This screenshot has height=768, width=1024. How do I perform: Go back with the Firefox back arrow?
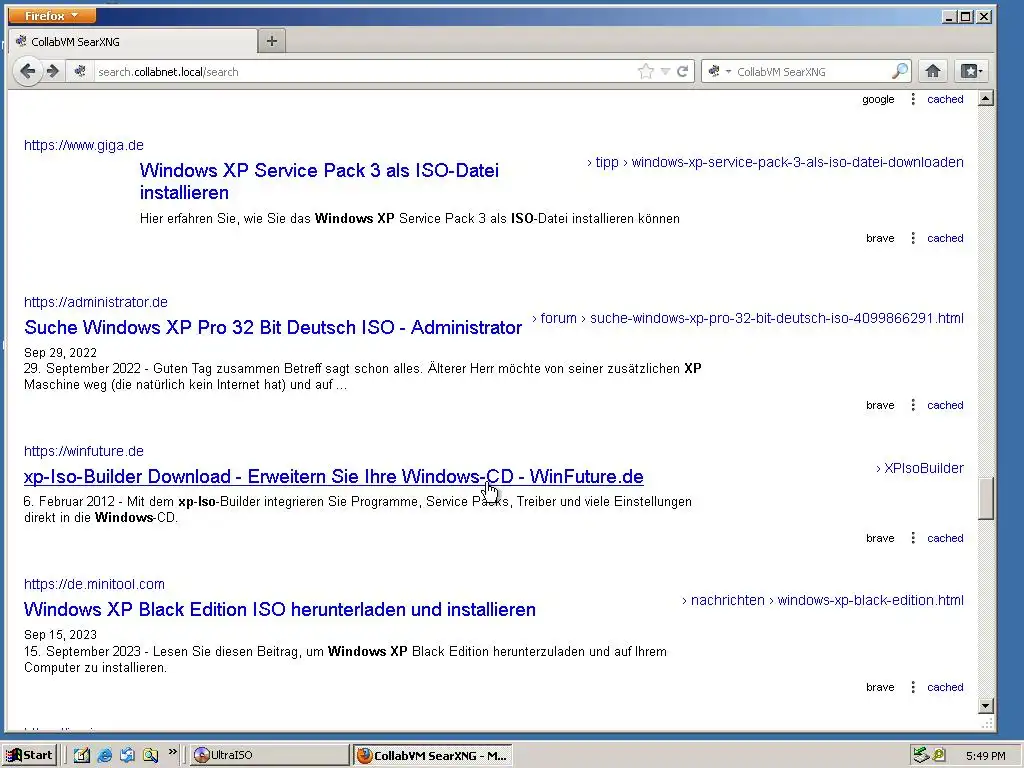pyautogui.click(x=27, y=71)
